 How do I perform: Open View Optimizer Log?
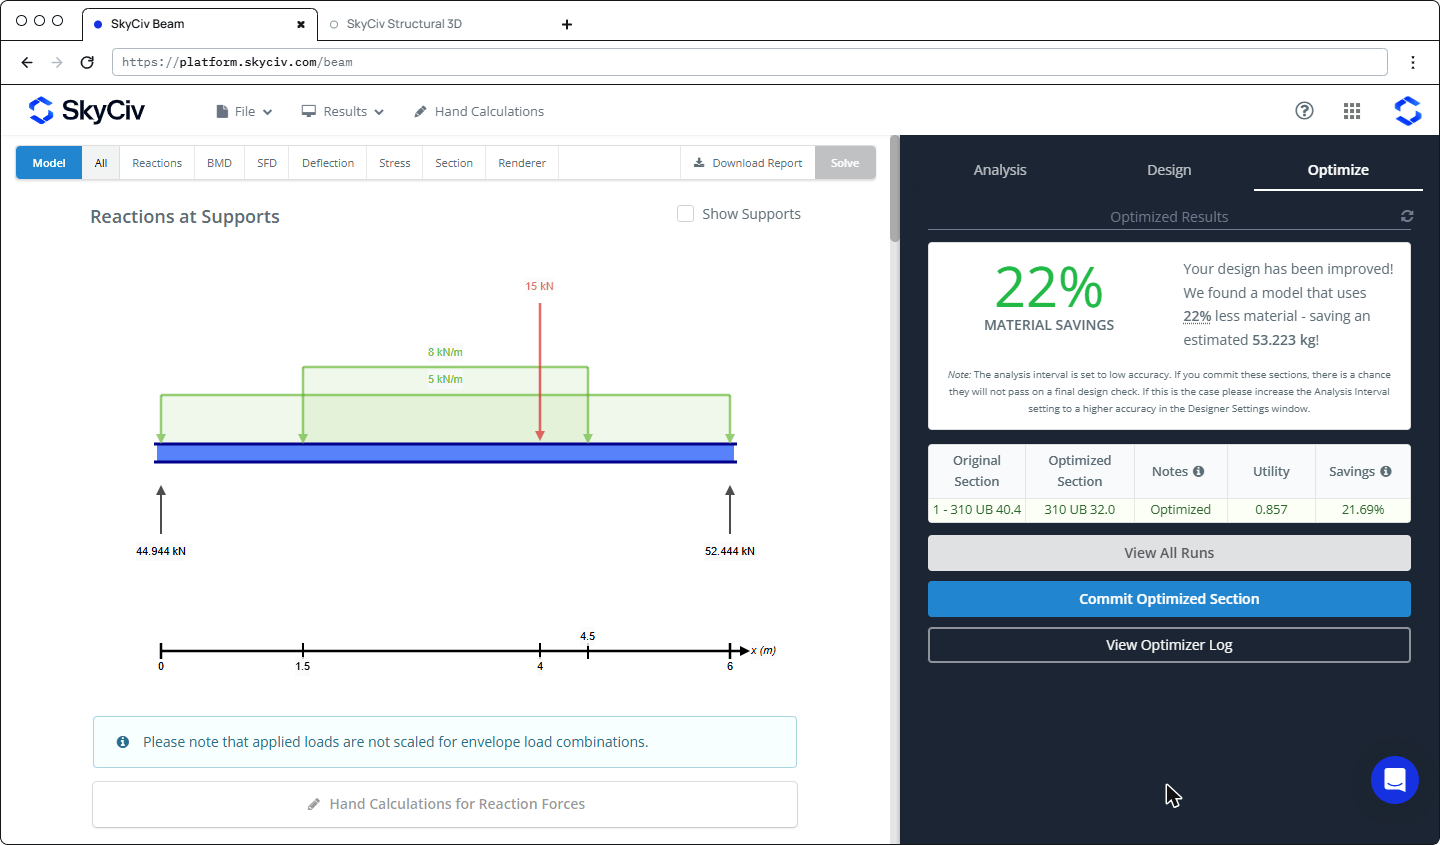click(1169, 645)
